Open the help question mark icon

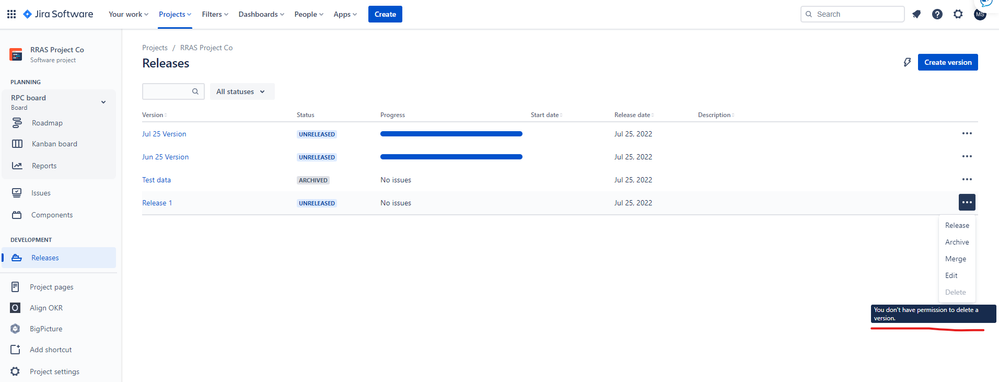click(x=937, y=14)
